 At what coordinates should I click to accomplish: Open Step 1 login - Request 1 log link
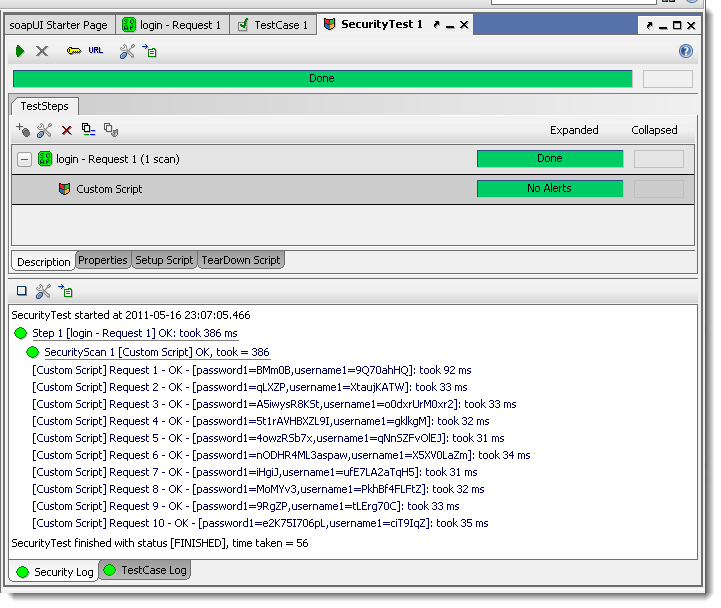pos(135,333)
